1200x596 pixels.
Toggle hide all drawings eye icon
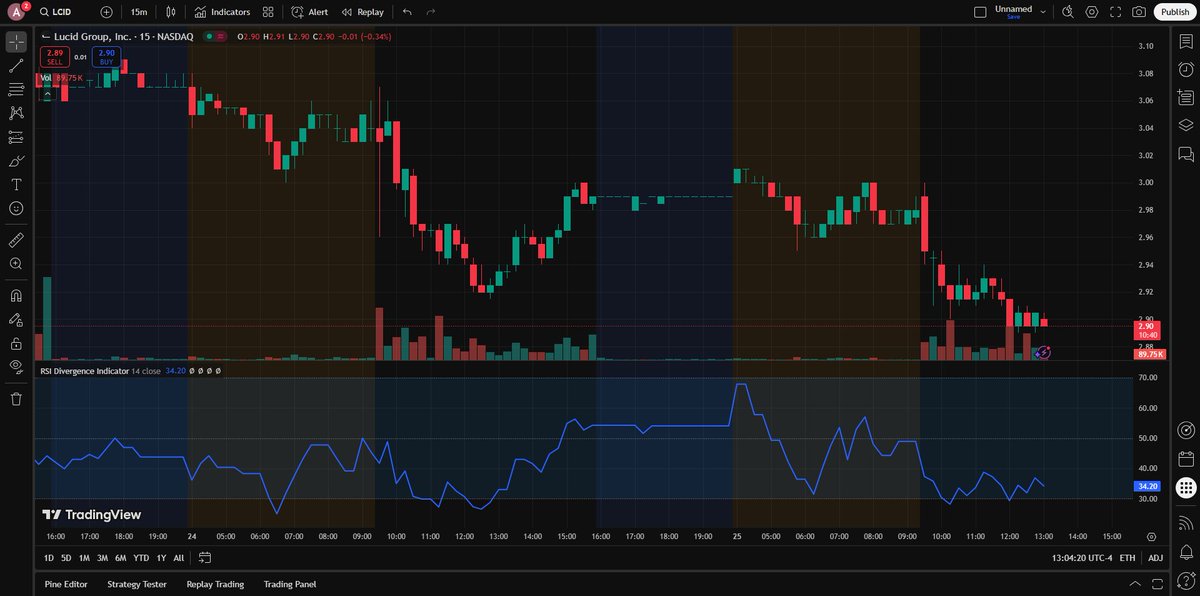[x=16, y=367]
